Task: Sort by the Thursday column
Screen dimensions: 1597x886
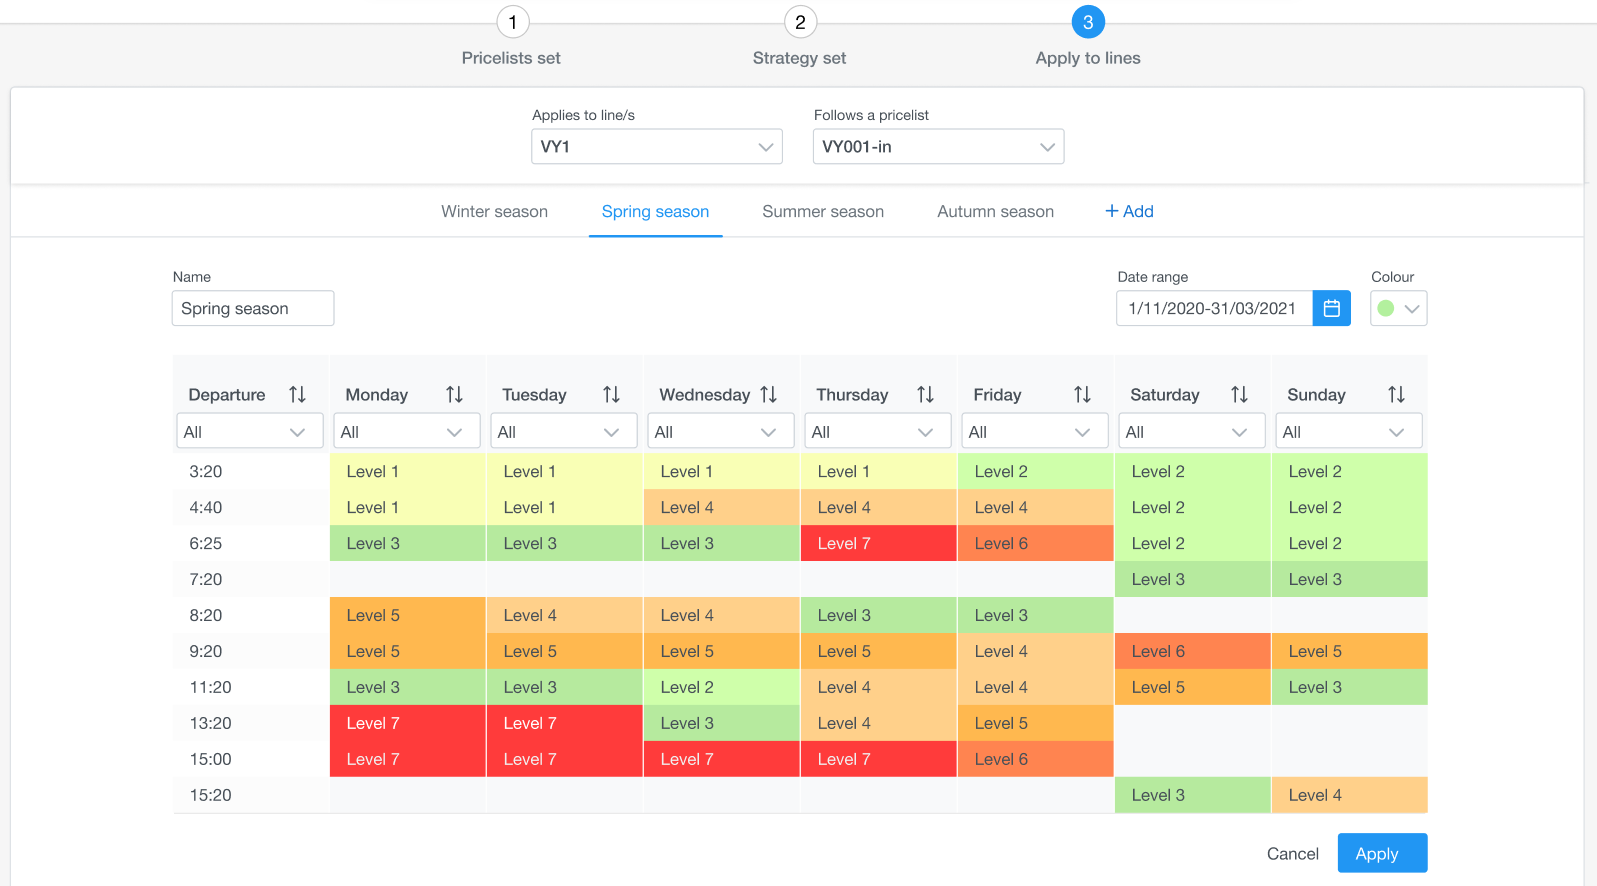Action: (x=925, y=394)
